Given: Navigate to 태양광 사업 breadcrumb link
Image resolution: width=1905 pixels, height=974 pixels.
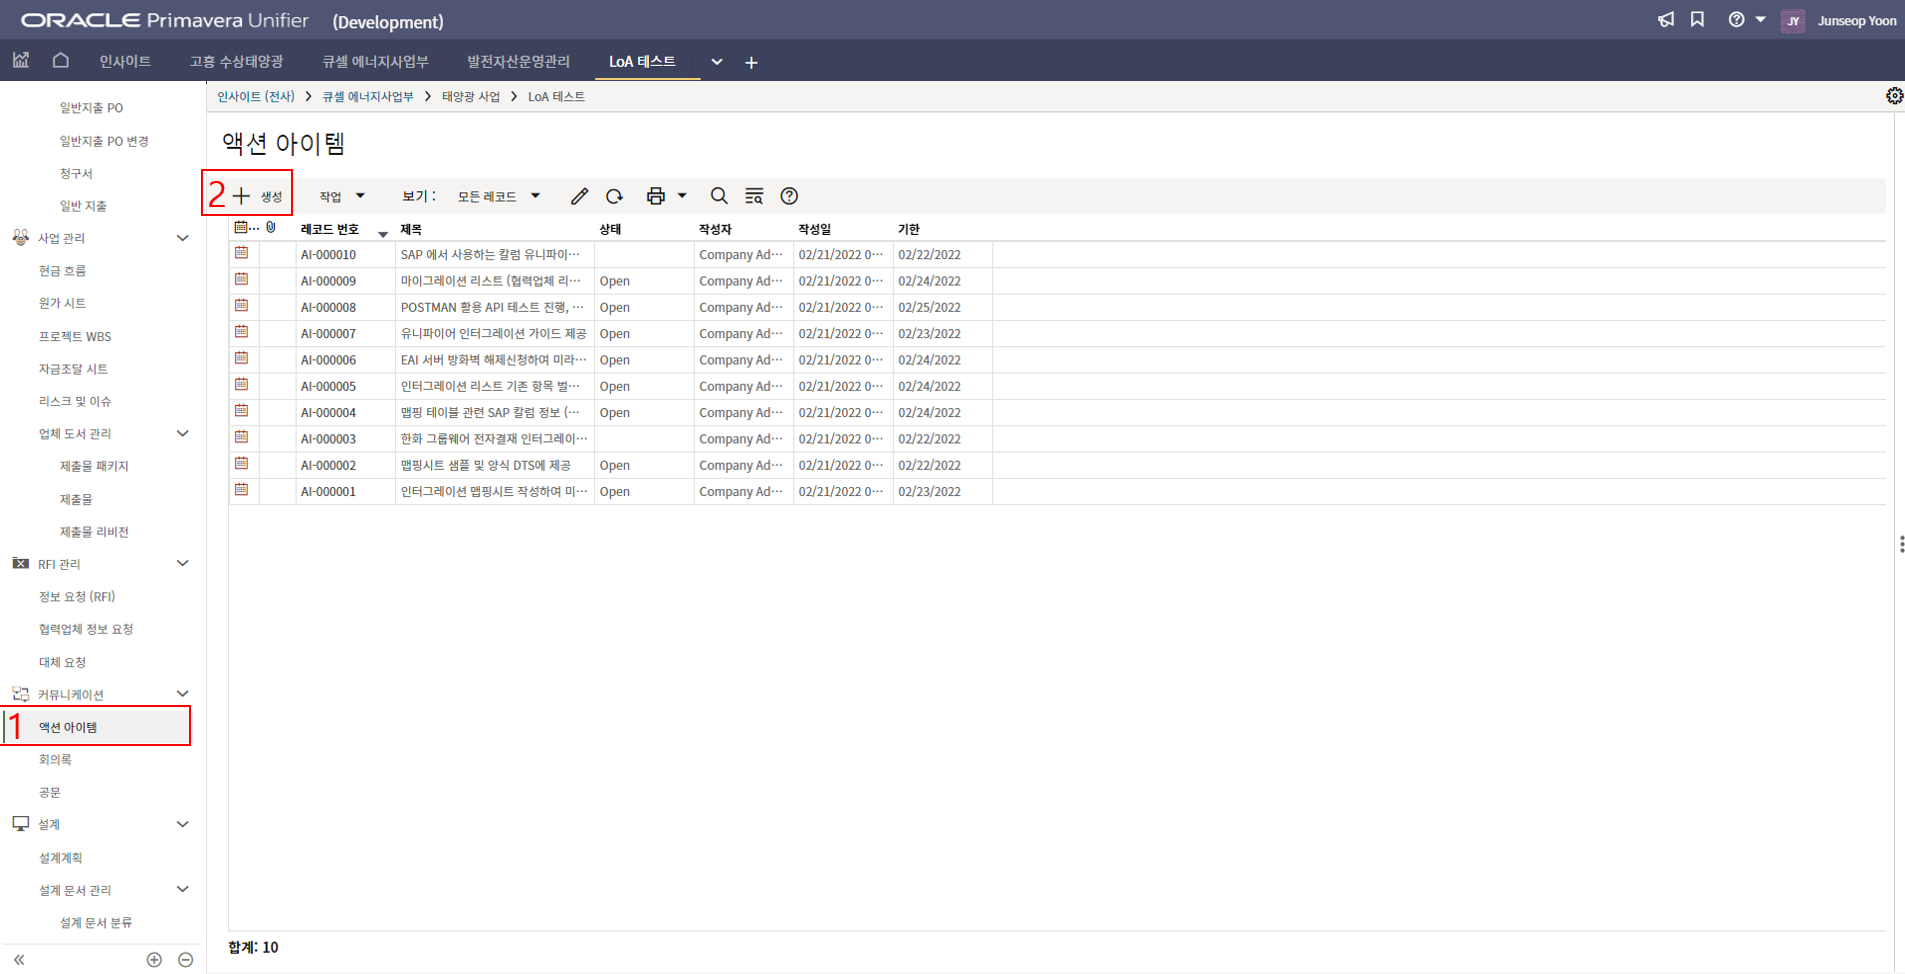Looking at the screenshot, I should tap(470, 97).
